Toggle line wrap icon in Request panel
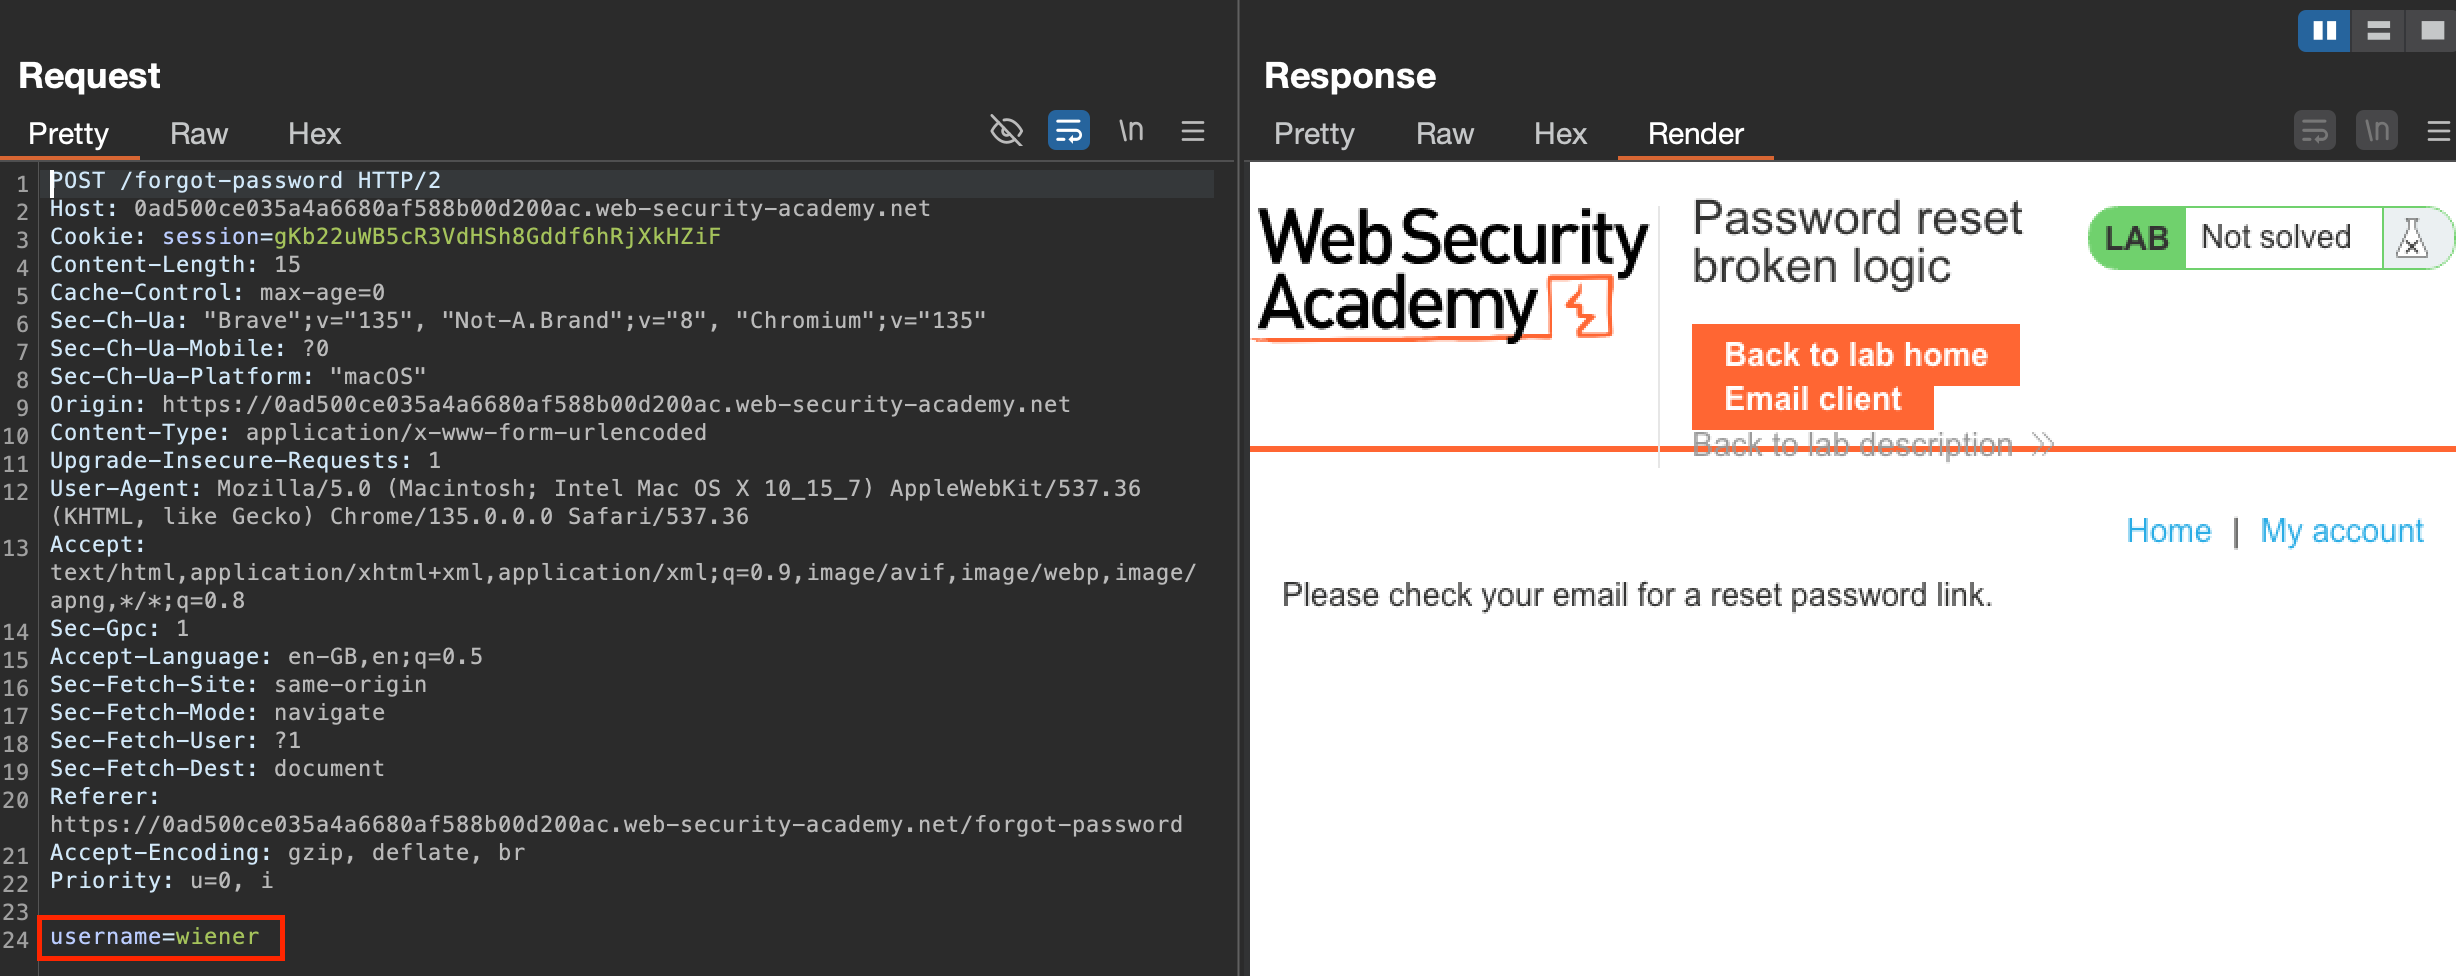The image size is (2456, 976). click(1068, 131)
